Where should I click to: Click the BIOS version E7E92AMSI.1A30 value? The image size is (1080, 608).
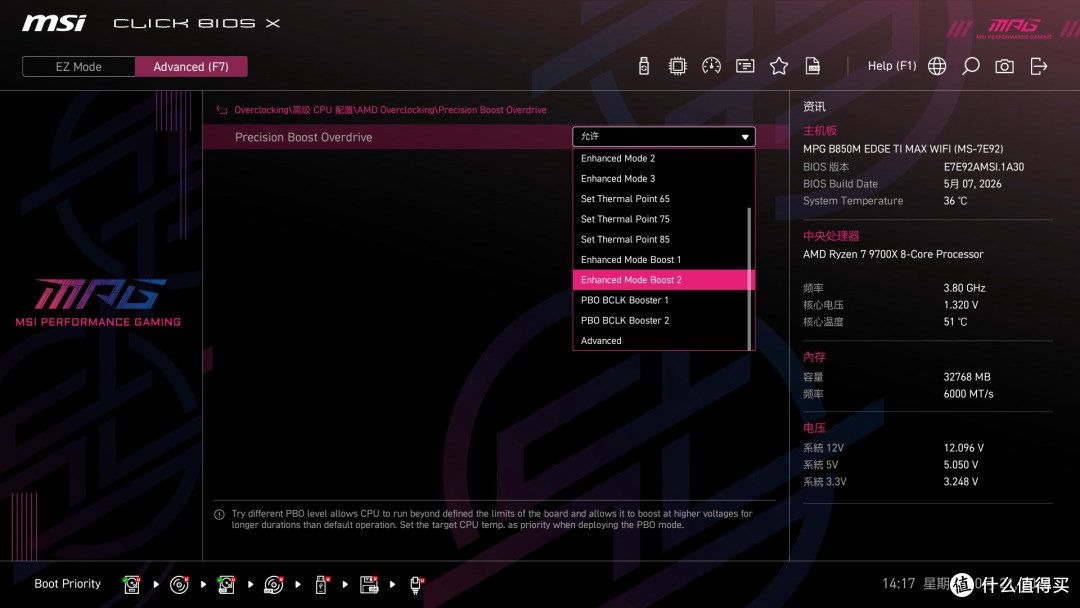984,167
